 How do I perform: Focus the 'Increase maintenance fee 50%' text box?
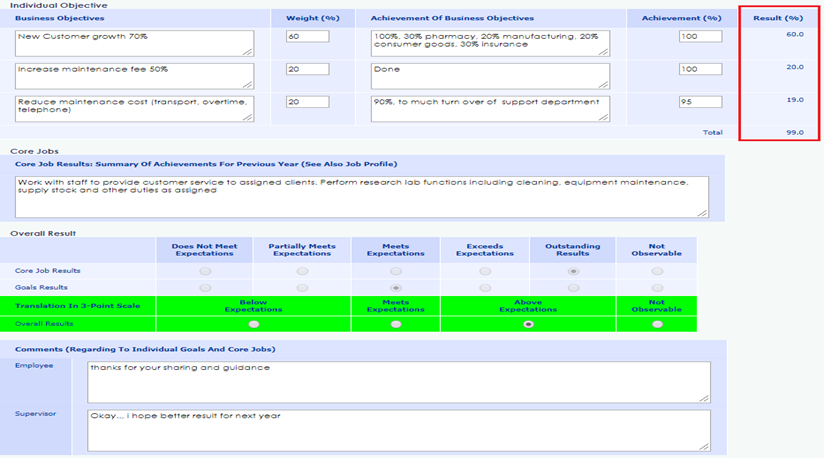point(134,76)
